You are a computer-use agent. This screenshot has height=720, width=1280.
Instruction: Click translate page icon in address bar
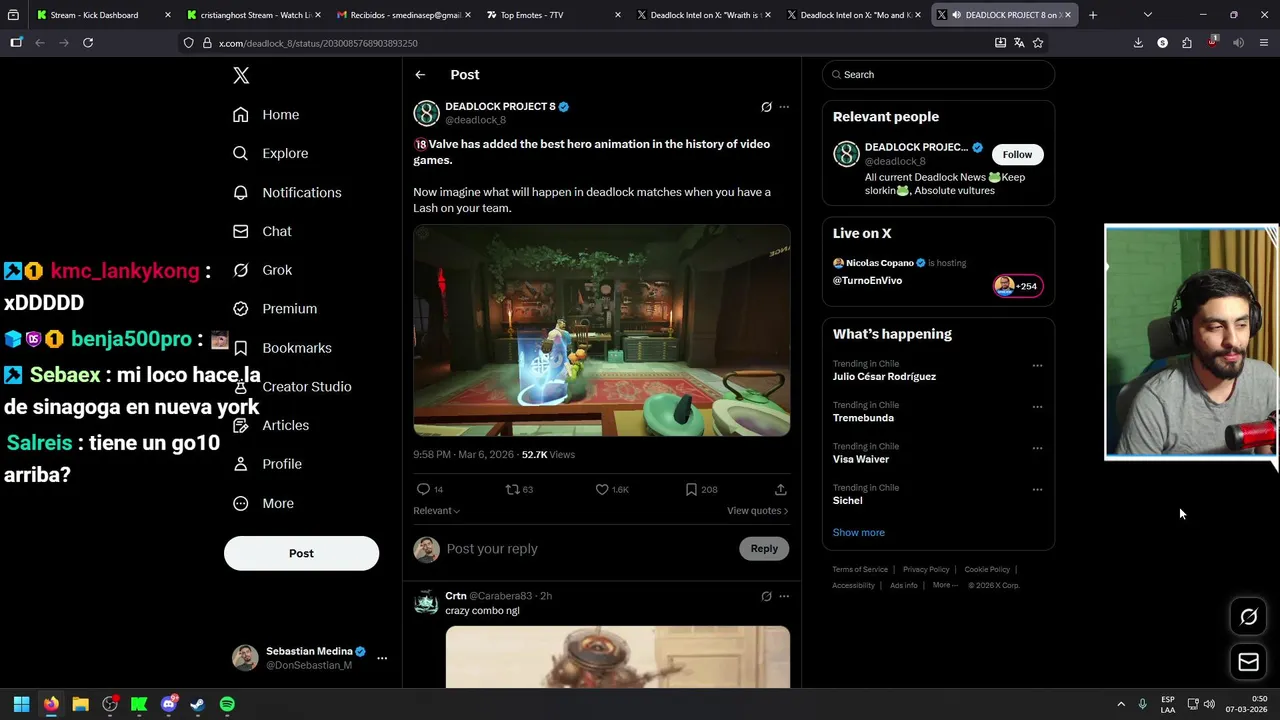click(1019, 43)
